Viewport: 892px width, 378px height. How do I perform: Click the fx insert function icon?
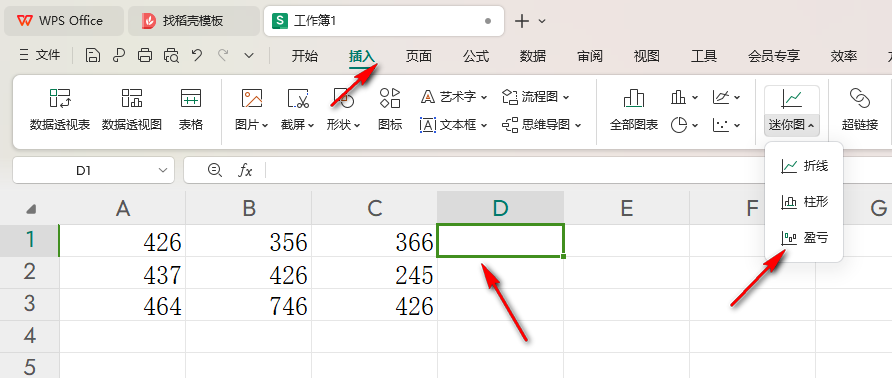[245, 170]
